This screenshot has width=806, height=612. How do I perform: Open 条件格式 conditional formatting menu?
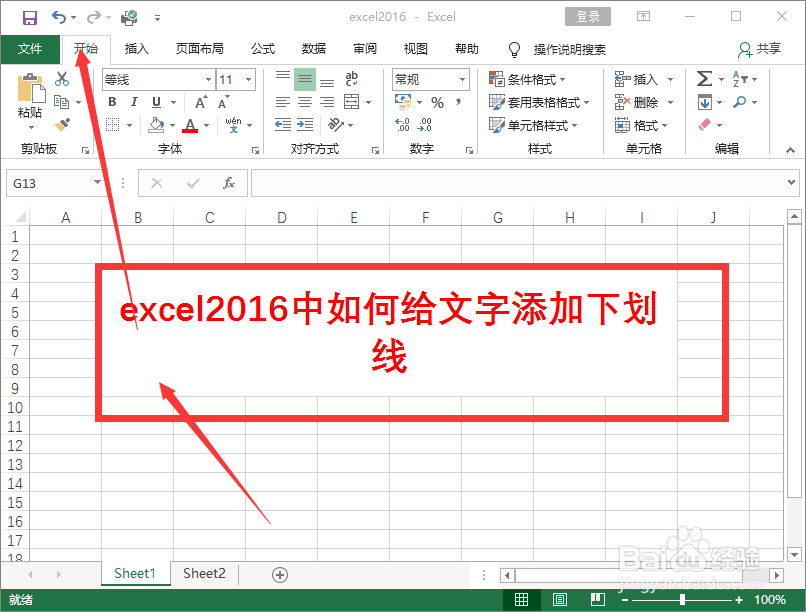(527, 79)
